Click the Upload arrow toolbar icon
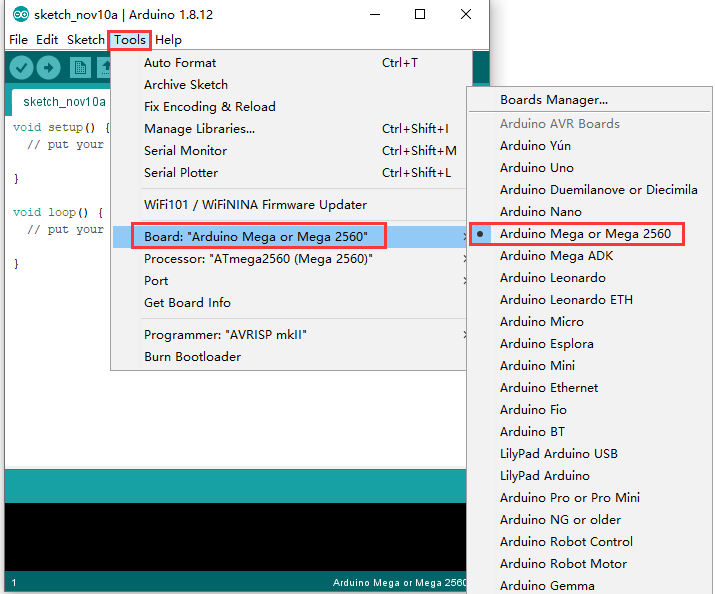This screenshot has width=715, height=594. click(x=49, y=67)
